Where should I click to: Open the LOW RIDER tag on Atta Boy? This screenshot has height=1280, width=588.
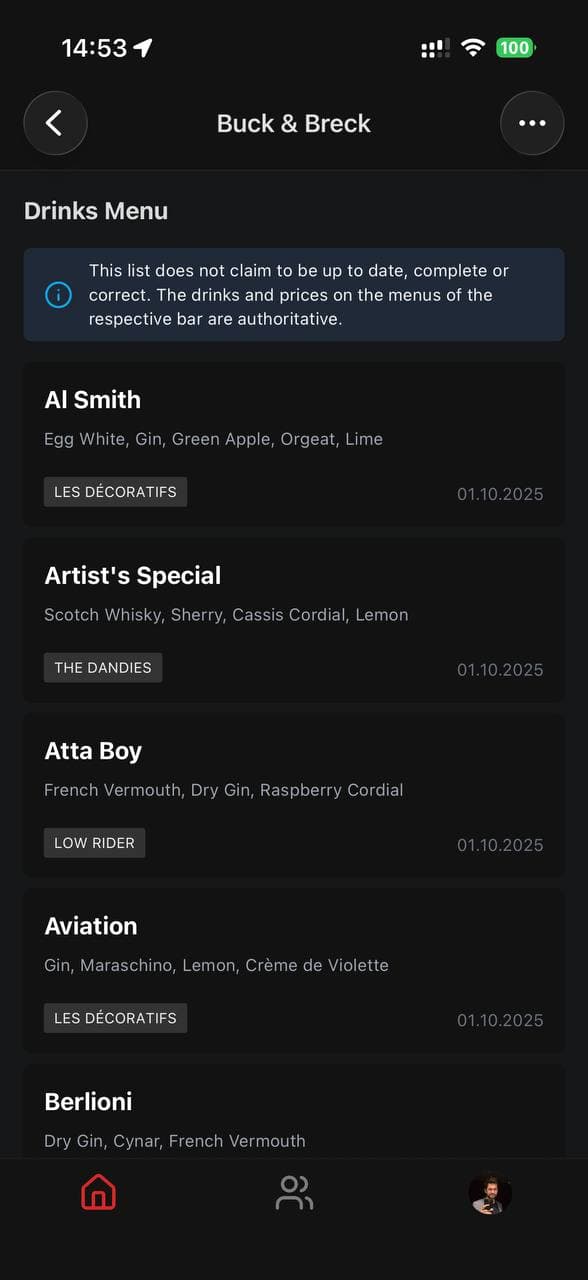(x=94, y=842)
